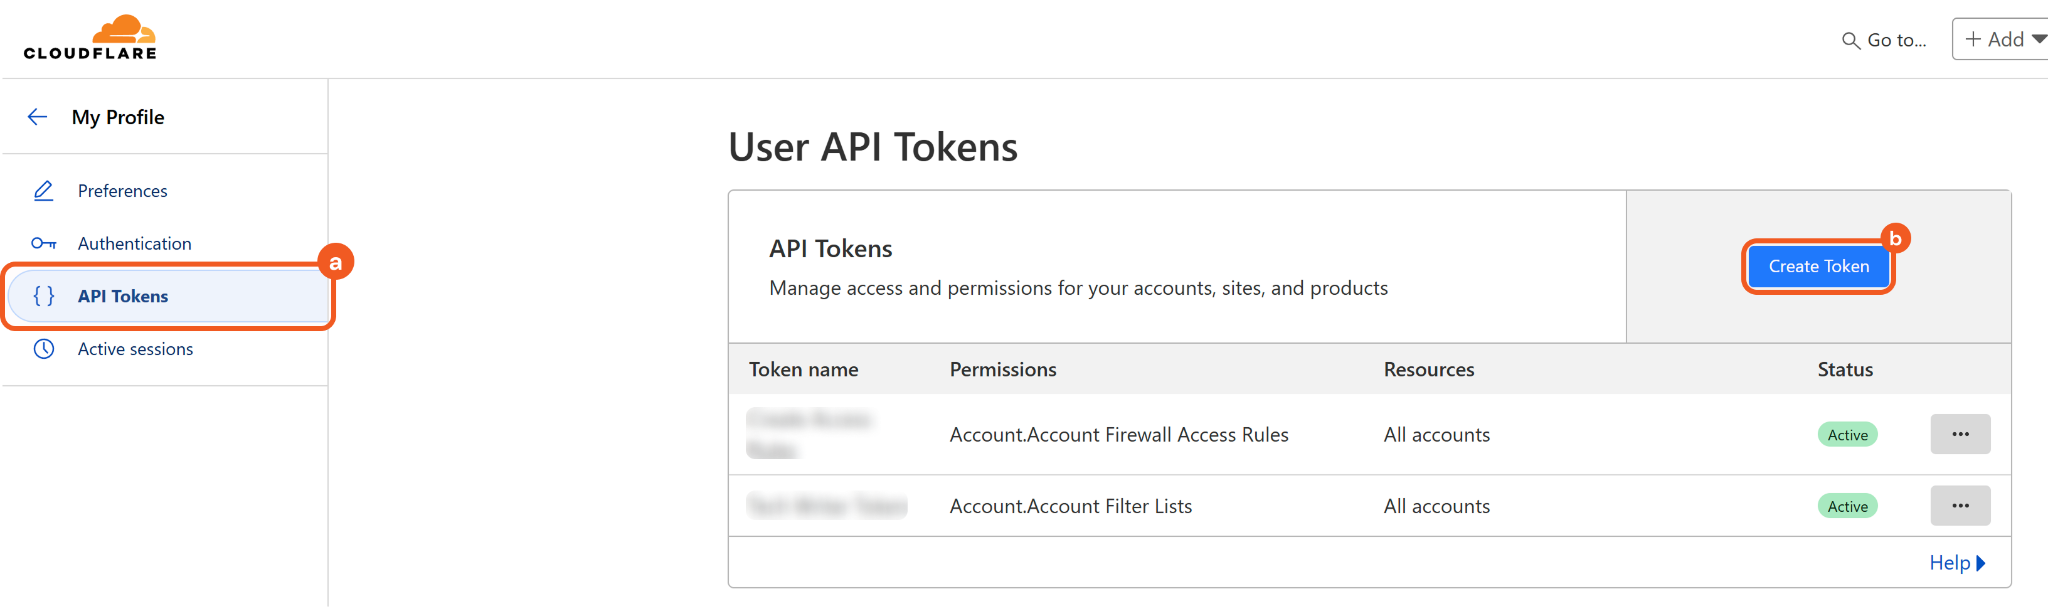Viewport: 2048px width, 607px height.
Task: Click the Cloudflare logo
Action: [x=90, y=38]
